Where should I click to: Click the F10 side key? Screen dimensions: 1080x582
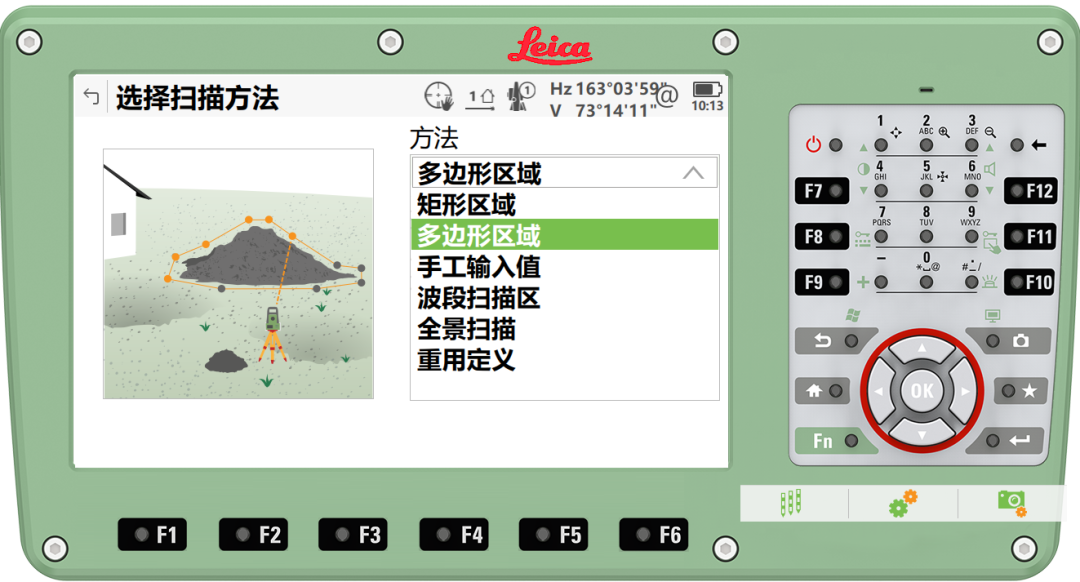click(1030, 282)
